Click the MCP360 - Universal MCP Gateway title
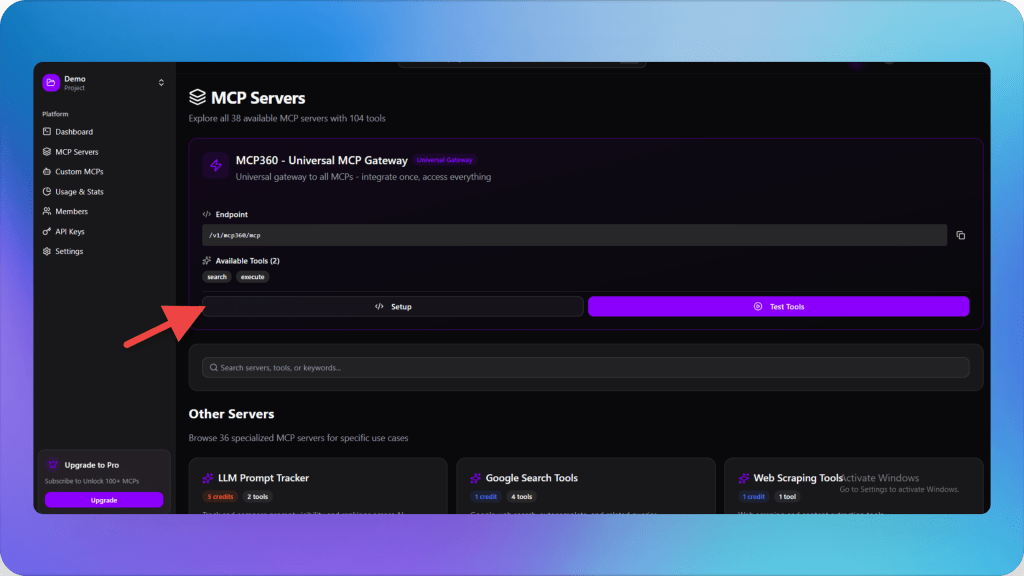Screen dimensions: 1024x576 [321, 160]
